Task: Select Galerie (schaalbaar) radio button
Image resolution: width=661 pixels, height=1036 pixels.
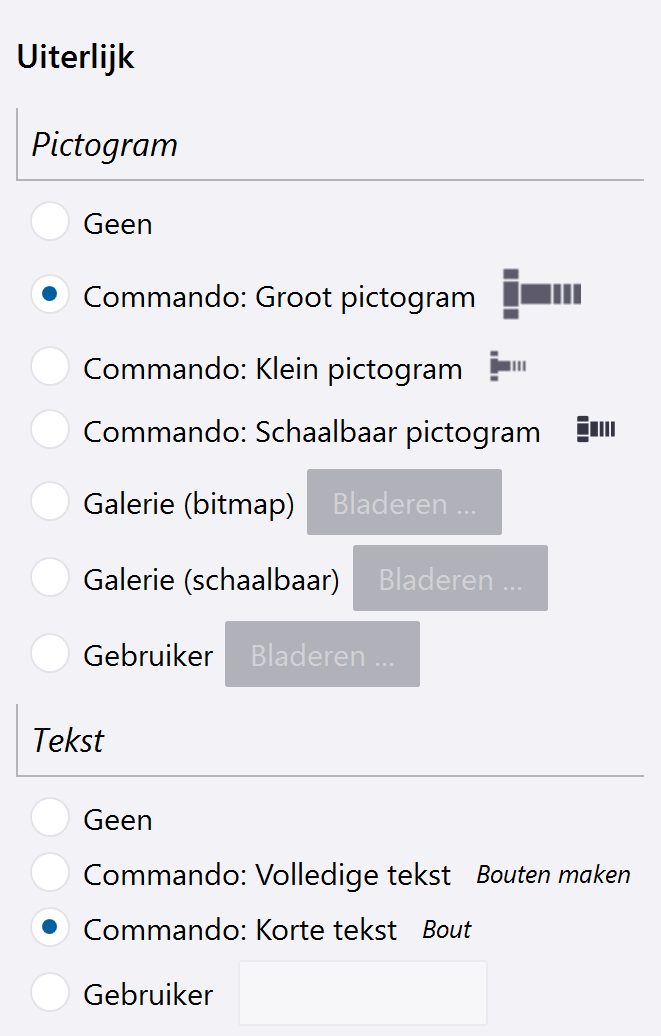Action: pyautogui.click(x=50, y=578)
